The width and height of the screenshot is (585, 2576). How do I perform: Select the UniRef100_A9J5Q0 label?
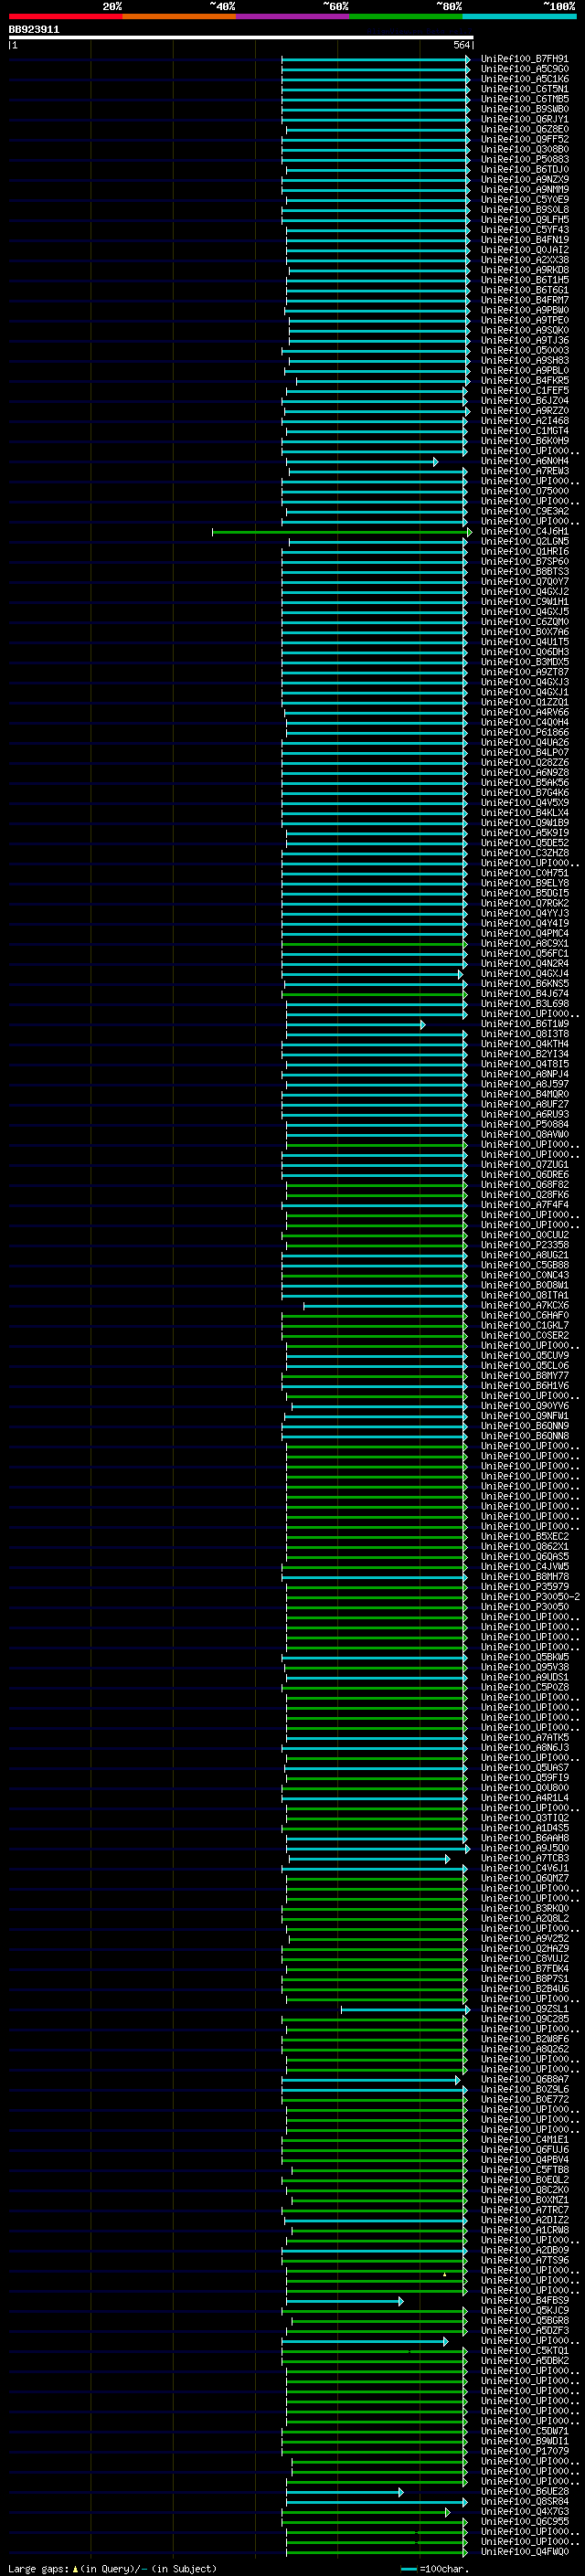(524, 1849)
